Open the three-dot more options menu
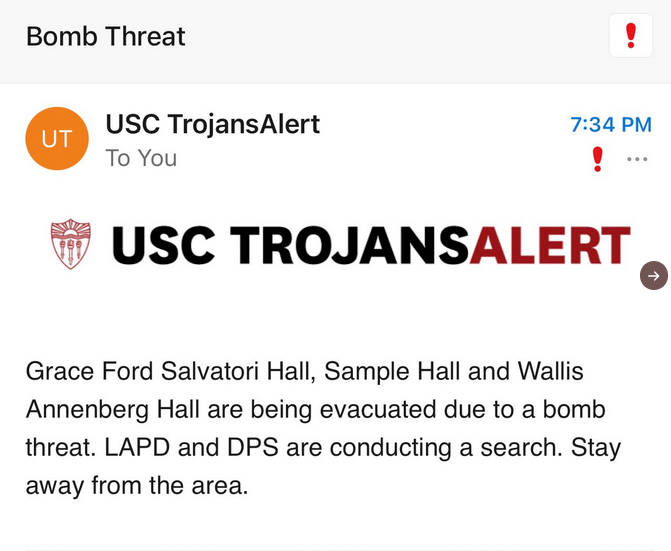 click(x=637, y=159)
